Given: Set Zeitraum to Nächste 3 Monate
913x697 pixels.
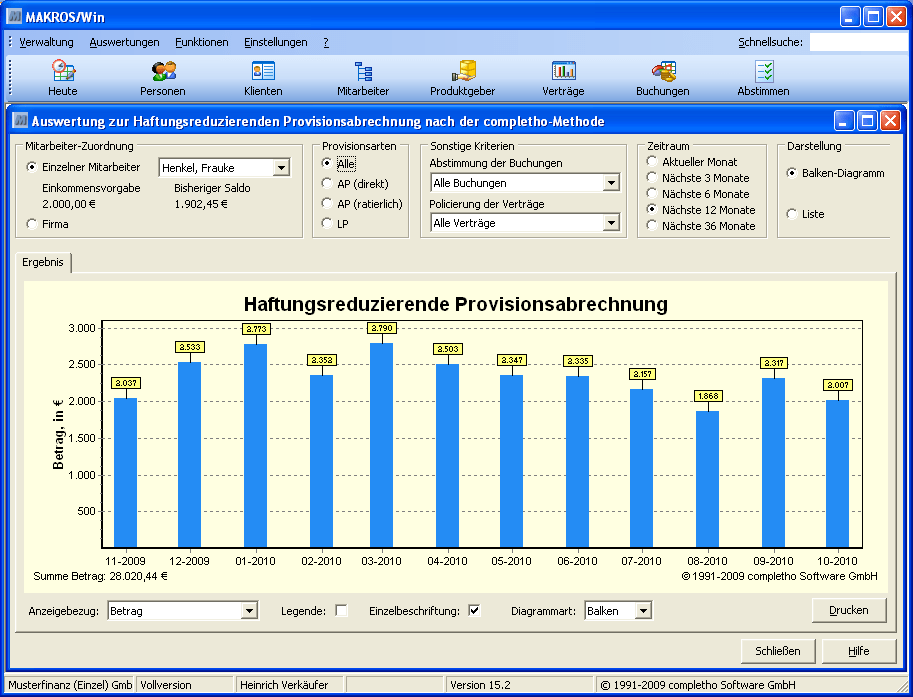Looking at the screenshot, I should [x=652, y=178].
